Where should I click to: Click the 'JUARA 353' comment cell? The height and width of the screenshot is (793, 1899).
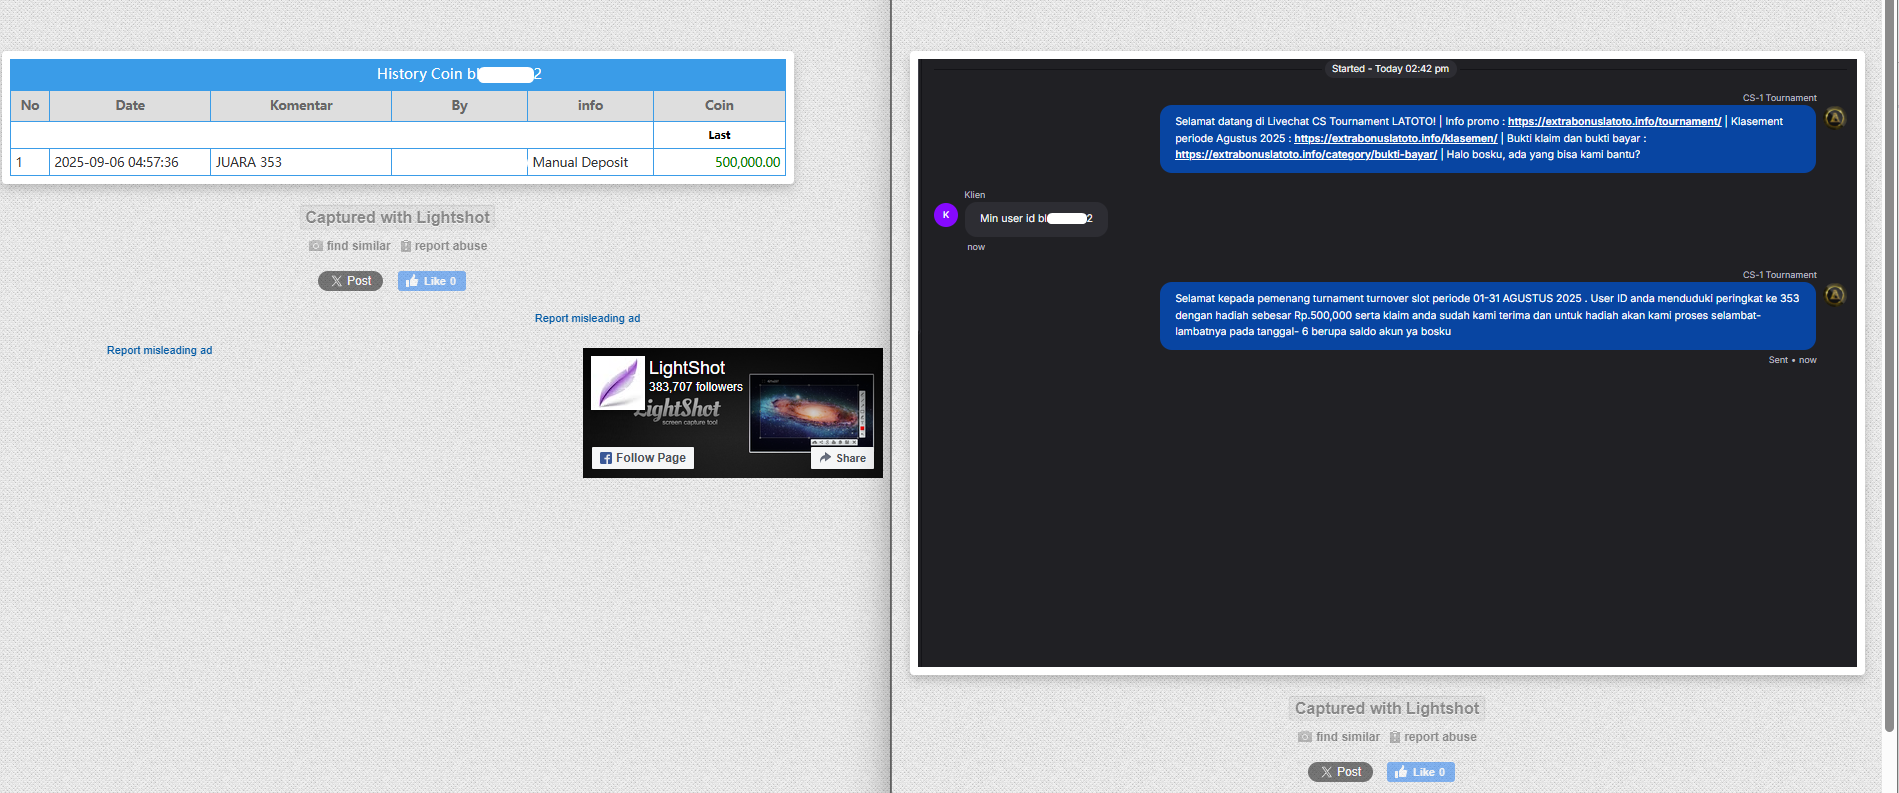301,162
